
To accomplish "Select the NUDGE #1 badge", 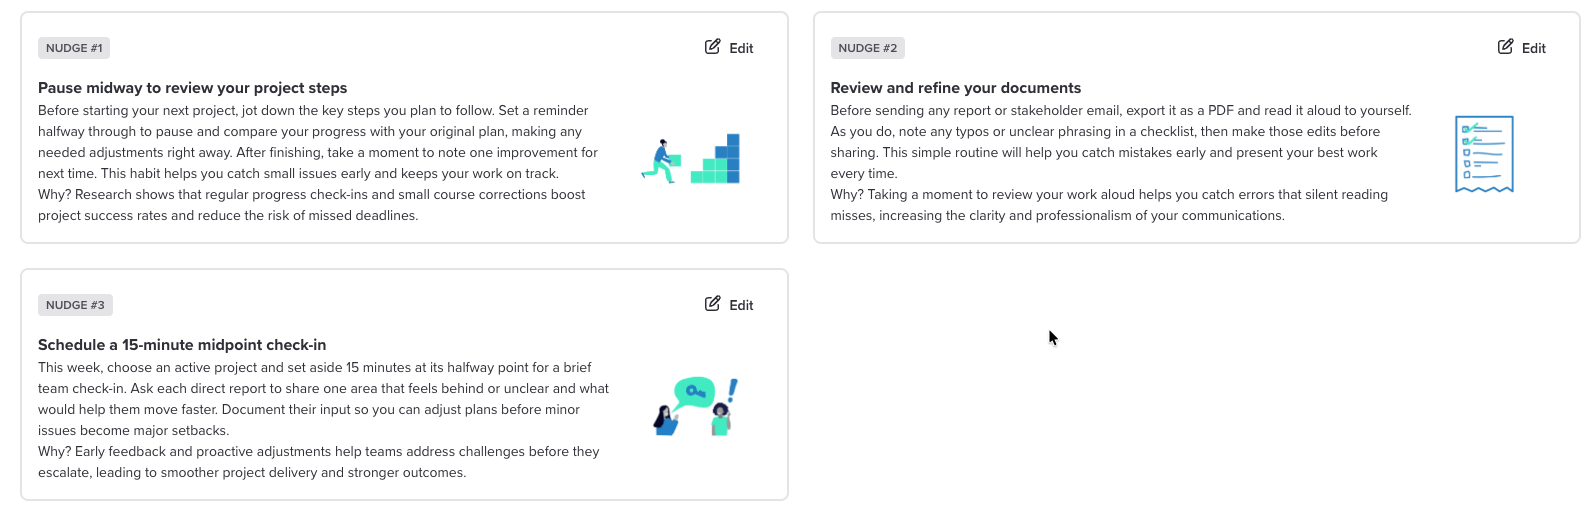I will click(x=74, y=48).
